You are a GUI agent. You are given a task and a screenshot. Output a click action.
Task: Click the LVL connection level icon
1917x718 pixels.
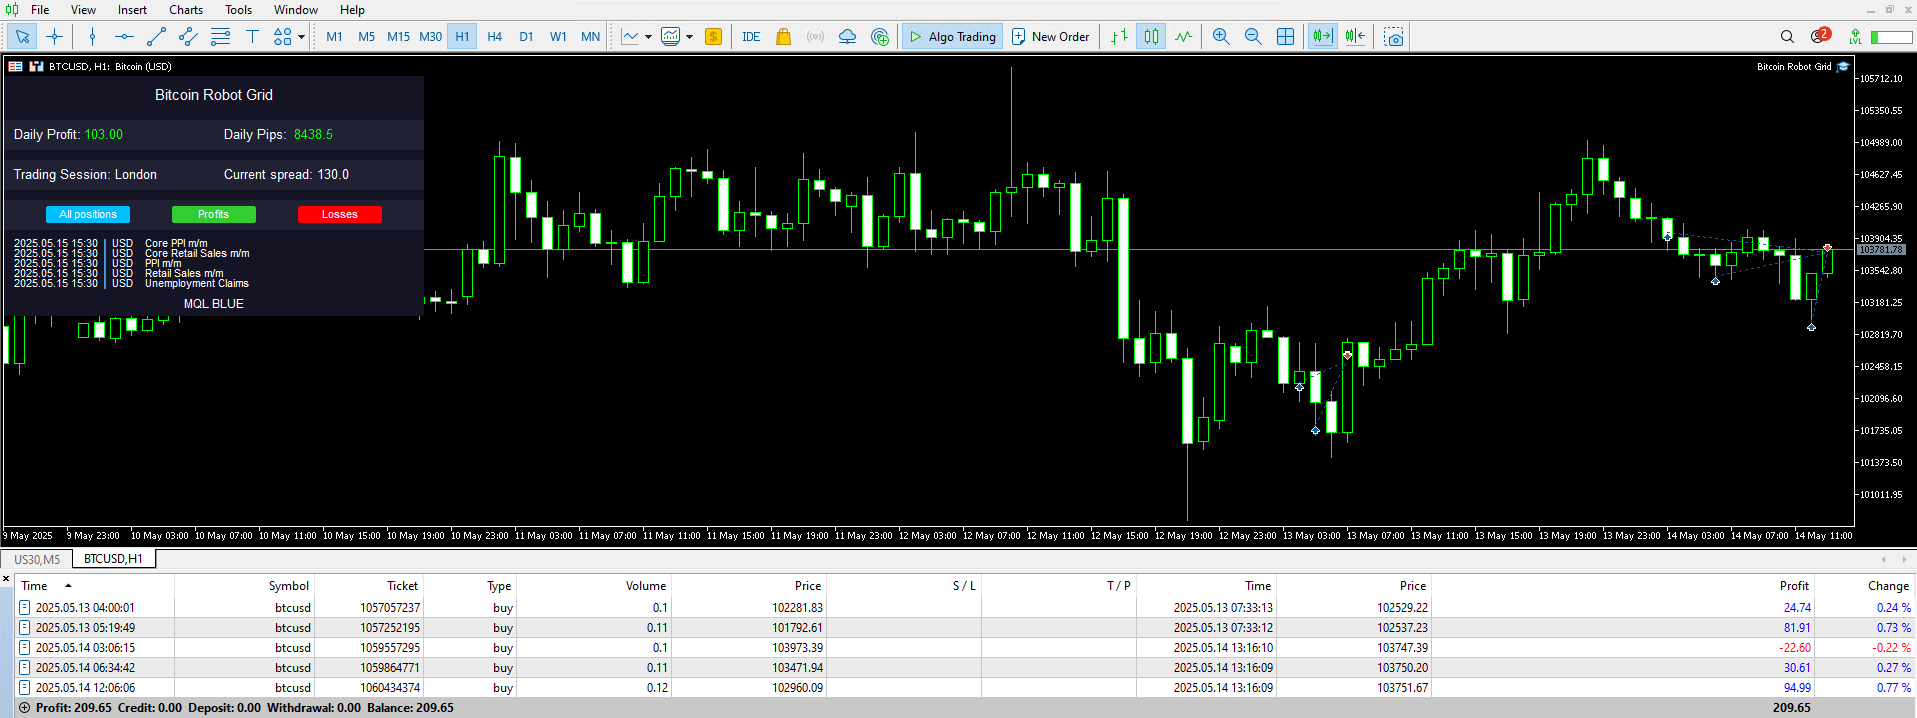point(1855,37)
